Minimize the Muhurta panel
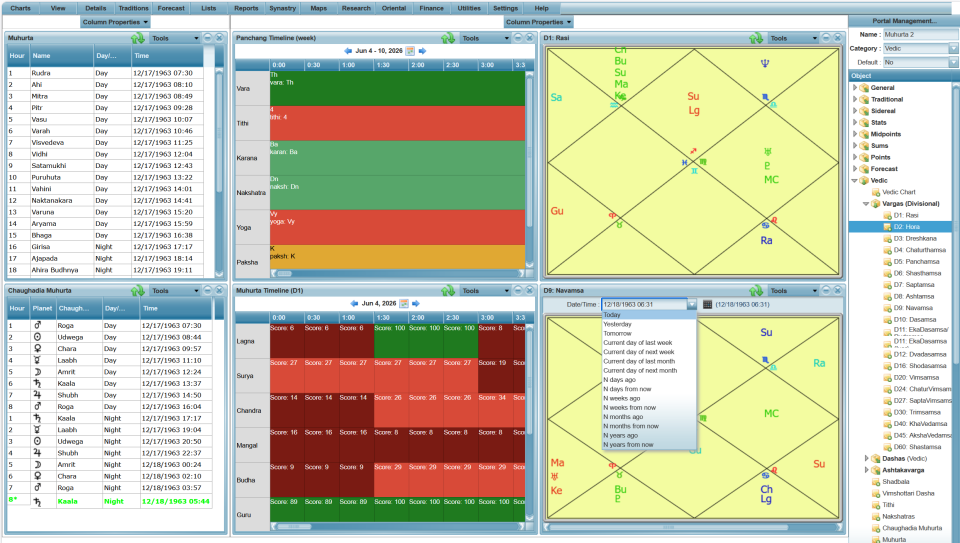The height and width of the screenshot is (543, 960). point(208,38)
